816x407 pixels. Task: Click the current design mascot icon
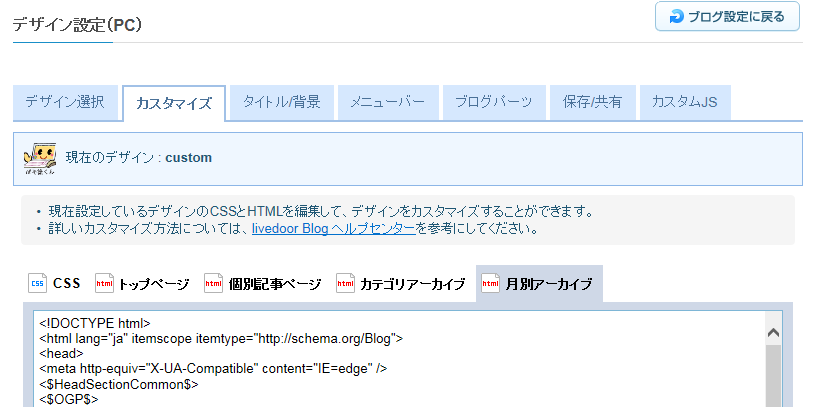41,158
